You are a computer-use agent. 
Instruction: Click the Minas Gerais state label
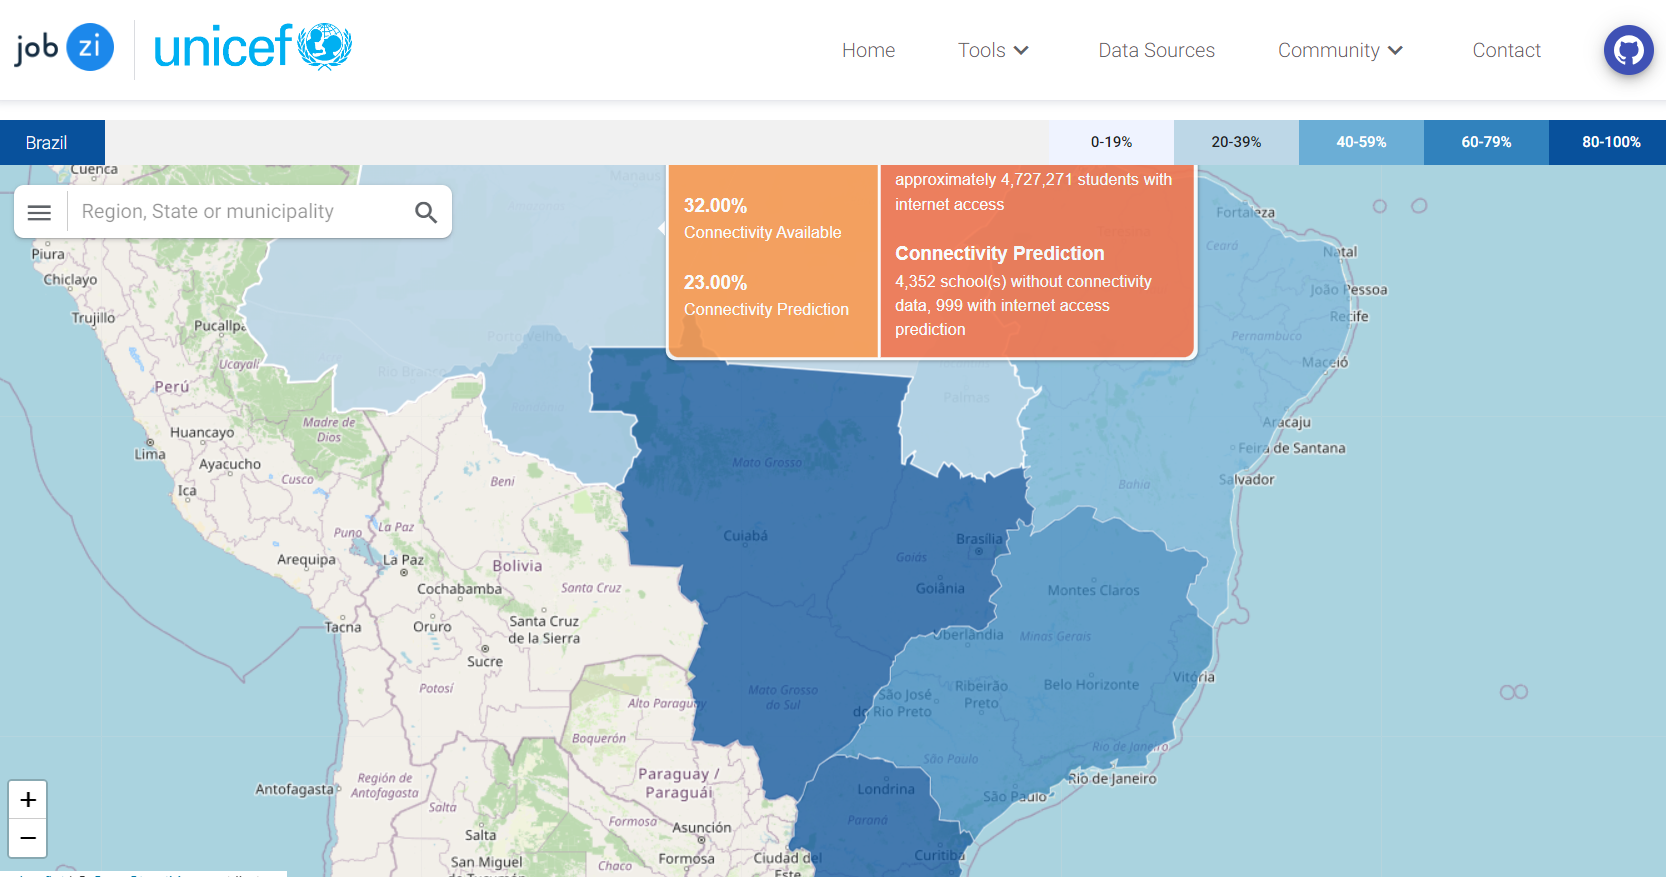coord(1055,636)
